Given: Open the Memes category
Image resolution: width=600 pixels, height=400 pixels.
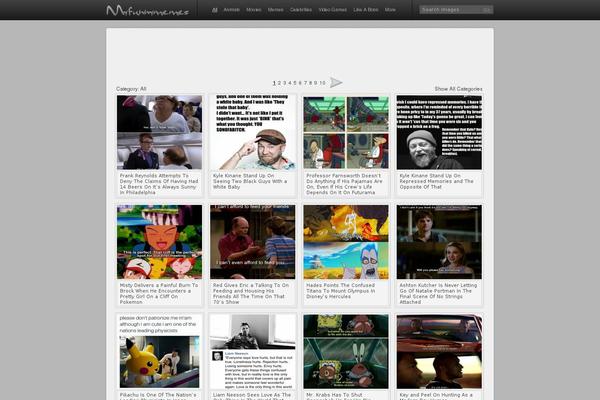Looking at the screenshot, I should pos(276,10).
